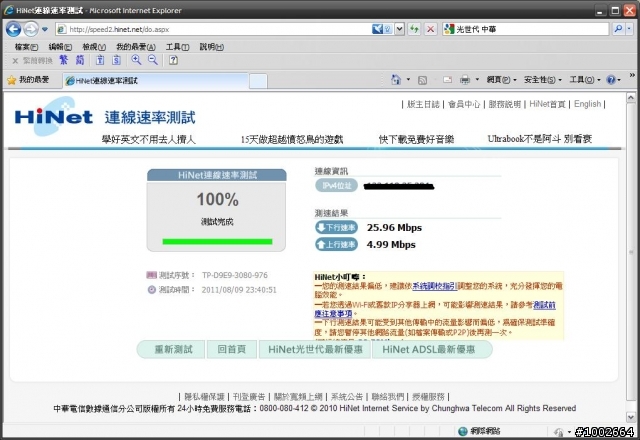Expand the address bar history dropdown
This screenshot has height=440, width=640.
pyautogui.click(x=400, y=29)
